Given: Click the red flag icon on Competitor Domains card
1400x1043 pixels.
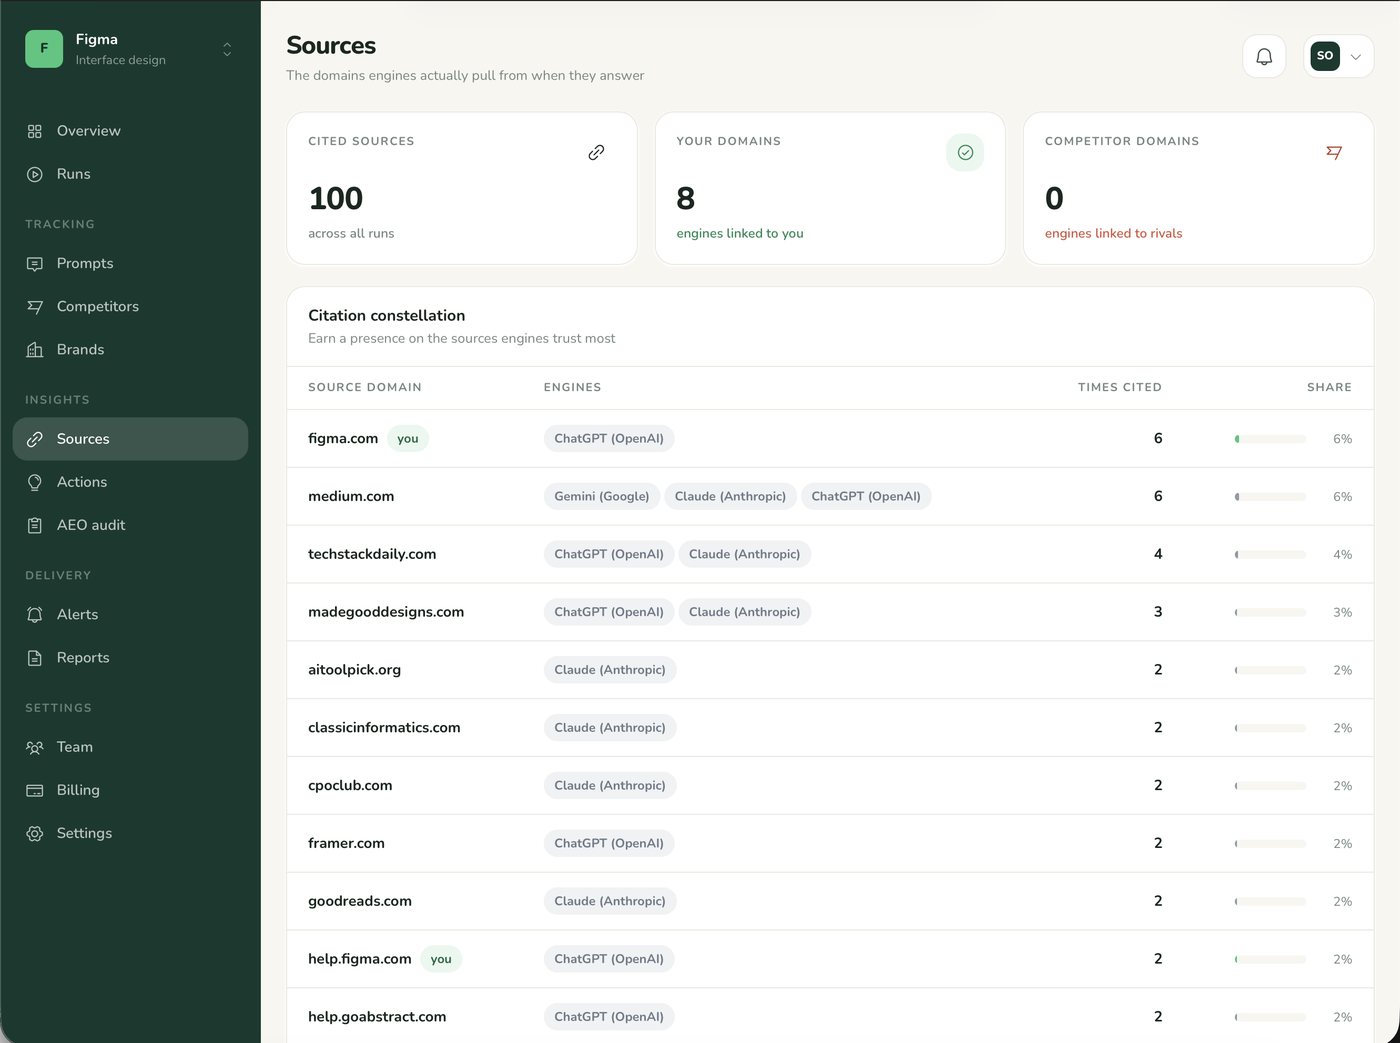Looking at the screenshot, I should (1334, 152).
